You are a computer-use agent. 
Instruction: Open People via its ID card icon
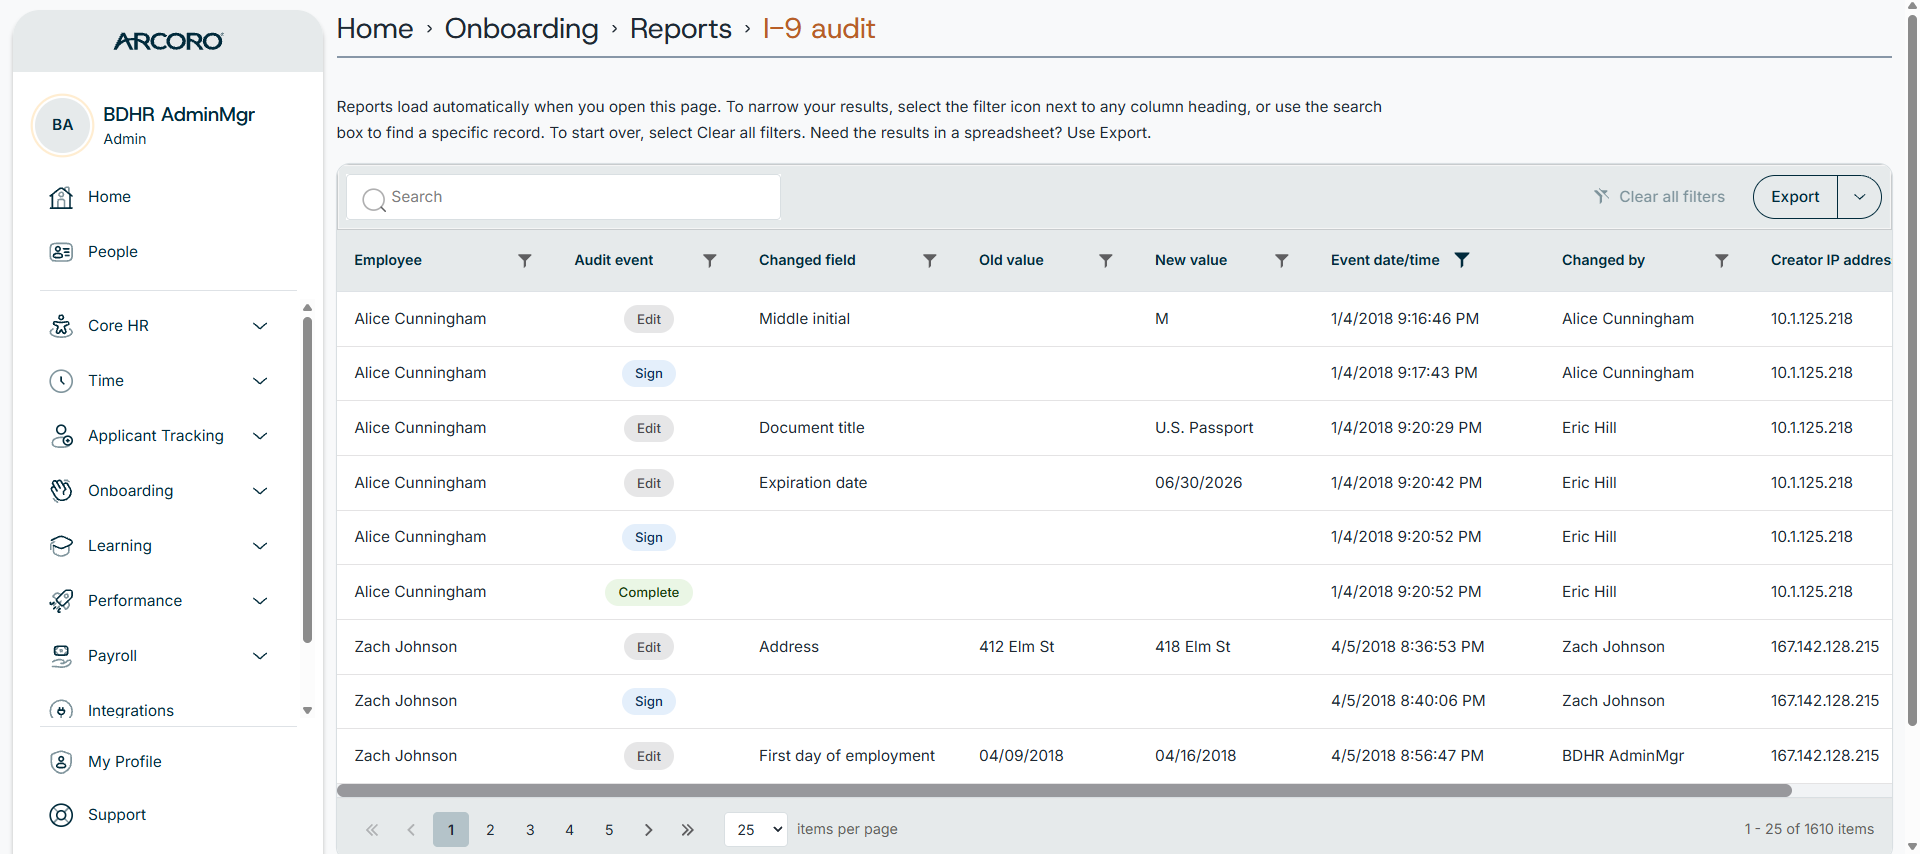[x=61, y=252]
